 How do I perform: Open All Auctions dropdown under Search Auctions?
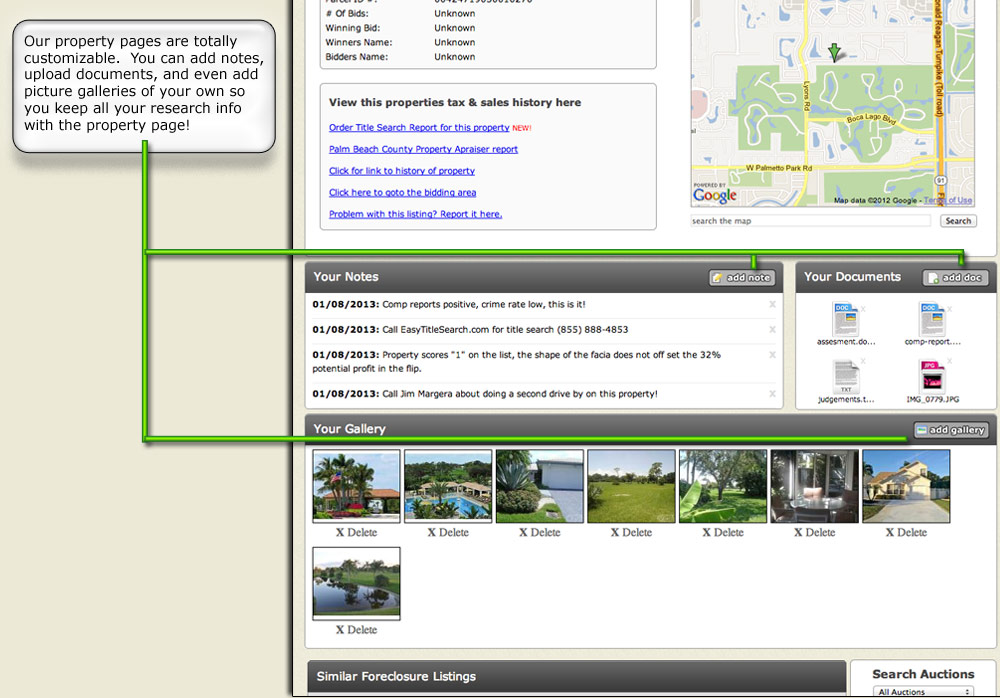click(x=923, y=692)
